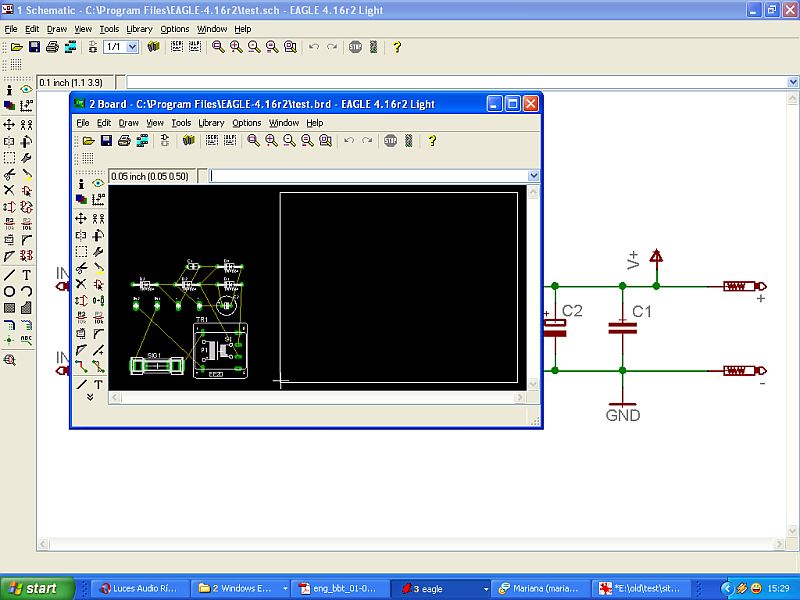Expand the Schematic command line history dropdown
Image resolution: width=800 pixels, height=600 pixels.
pyautogui.click(x=792, y=82)
